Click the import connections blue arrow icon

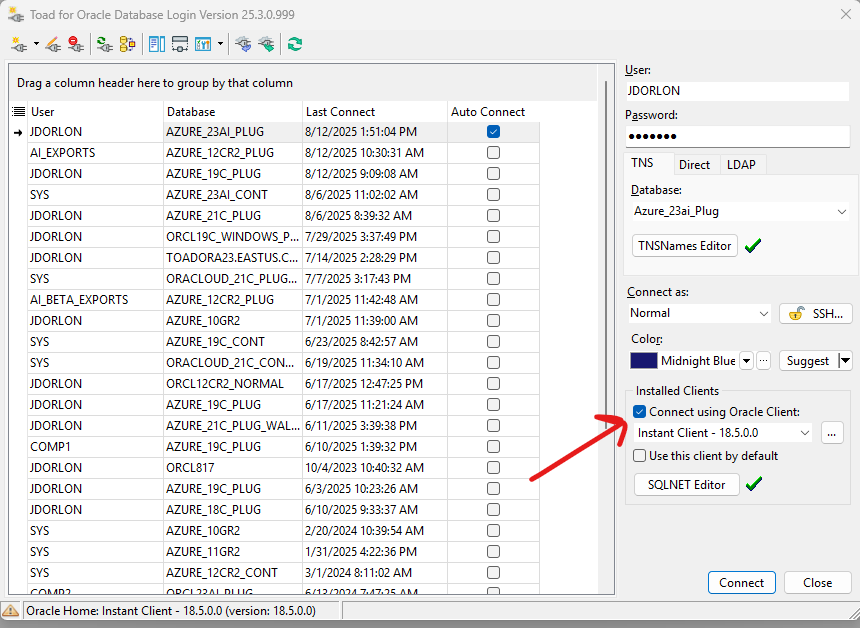[244, 44]
